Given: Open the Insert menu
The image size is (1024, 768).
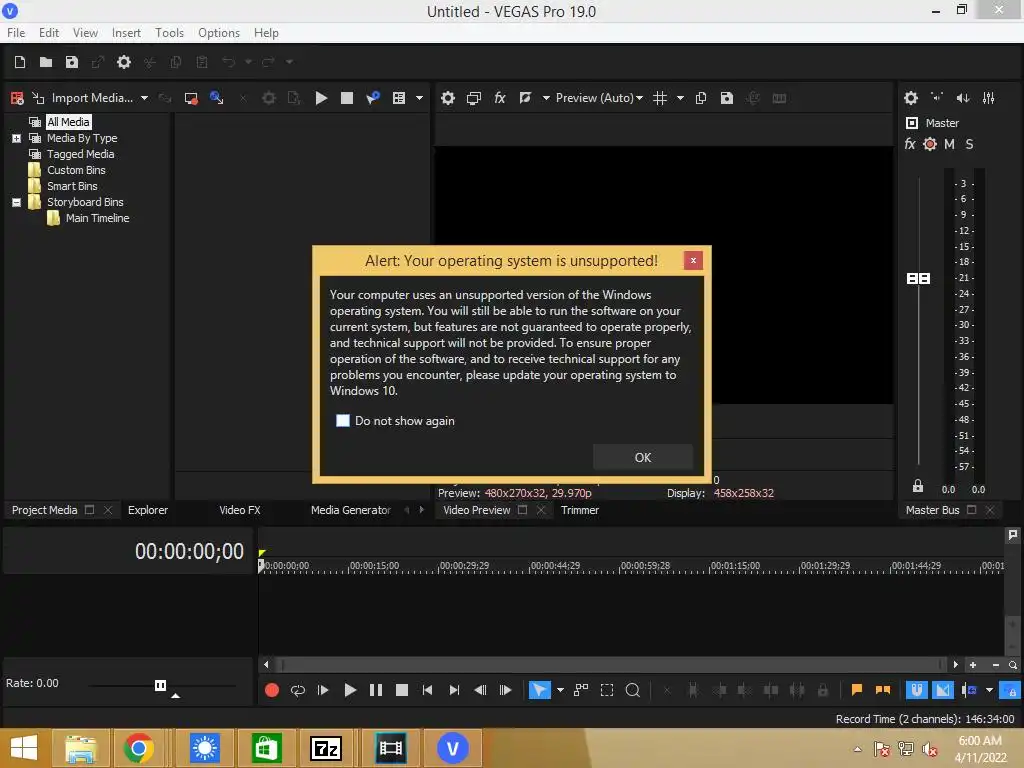Looking at the screenshot, I should point(126,33).
